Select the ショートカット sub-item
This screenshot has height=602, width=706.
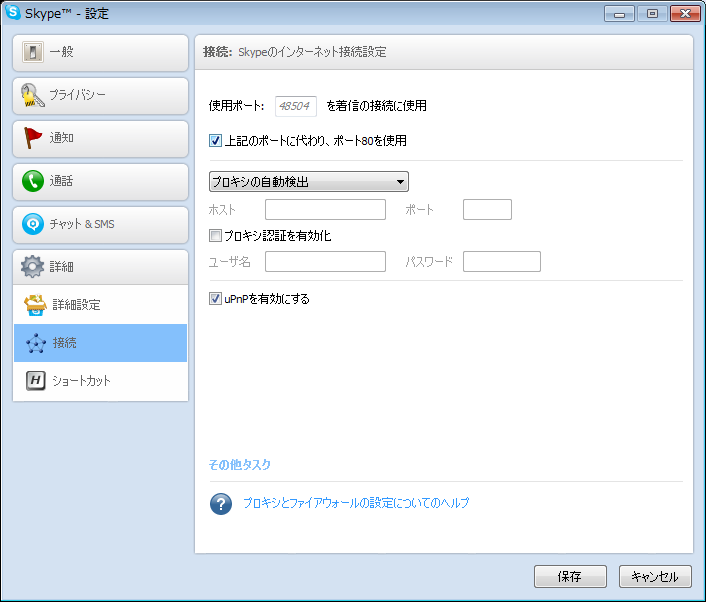[x=100, y=381]
